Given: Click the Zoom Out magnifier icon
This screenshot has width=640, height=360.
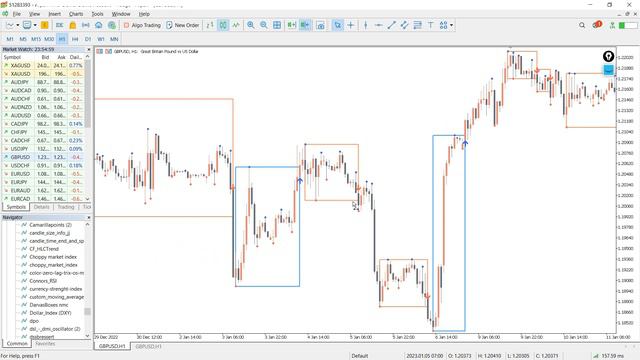Looking at the screenshot, I should click(x=264, y=25).
